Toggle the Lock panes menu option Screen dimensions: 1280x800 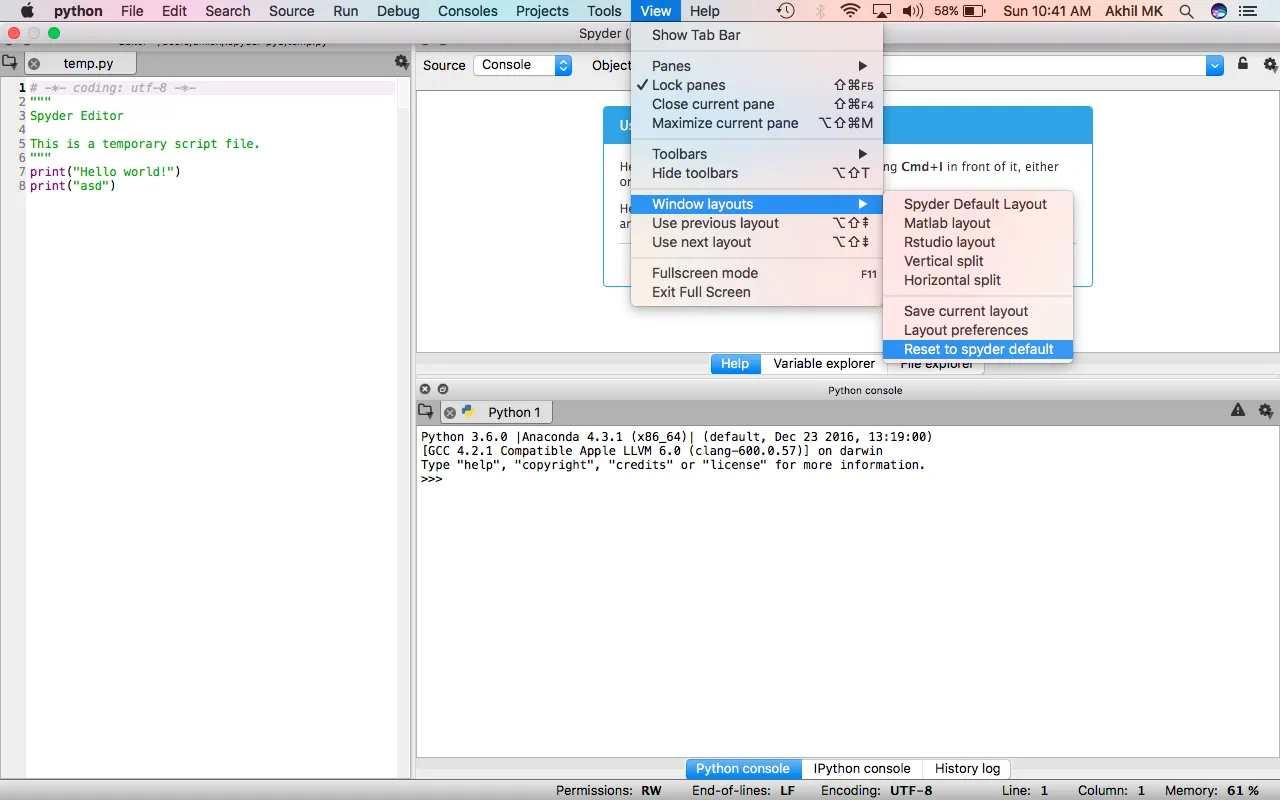coord(757,85)
